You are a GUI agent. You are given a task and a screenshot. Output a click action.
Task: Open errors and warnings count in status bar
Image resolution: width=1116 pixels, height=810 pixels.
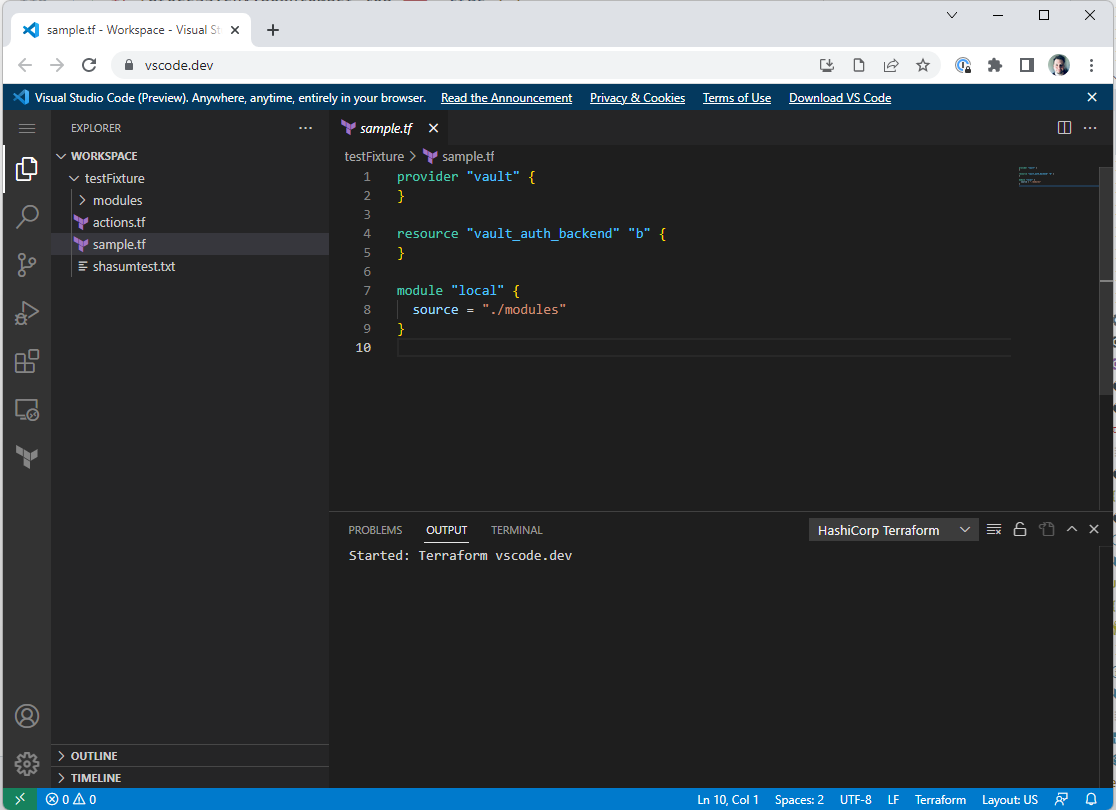pos(71,799)
